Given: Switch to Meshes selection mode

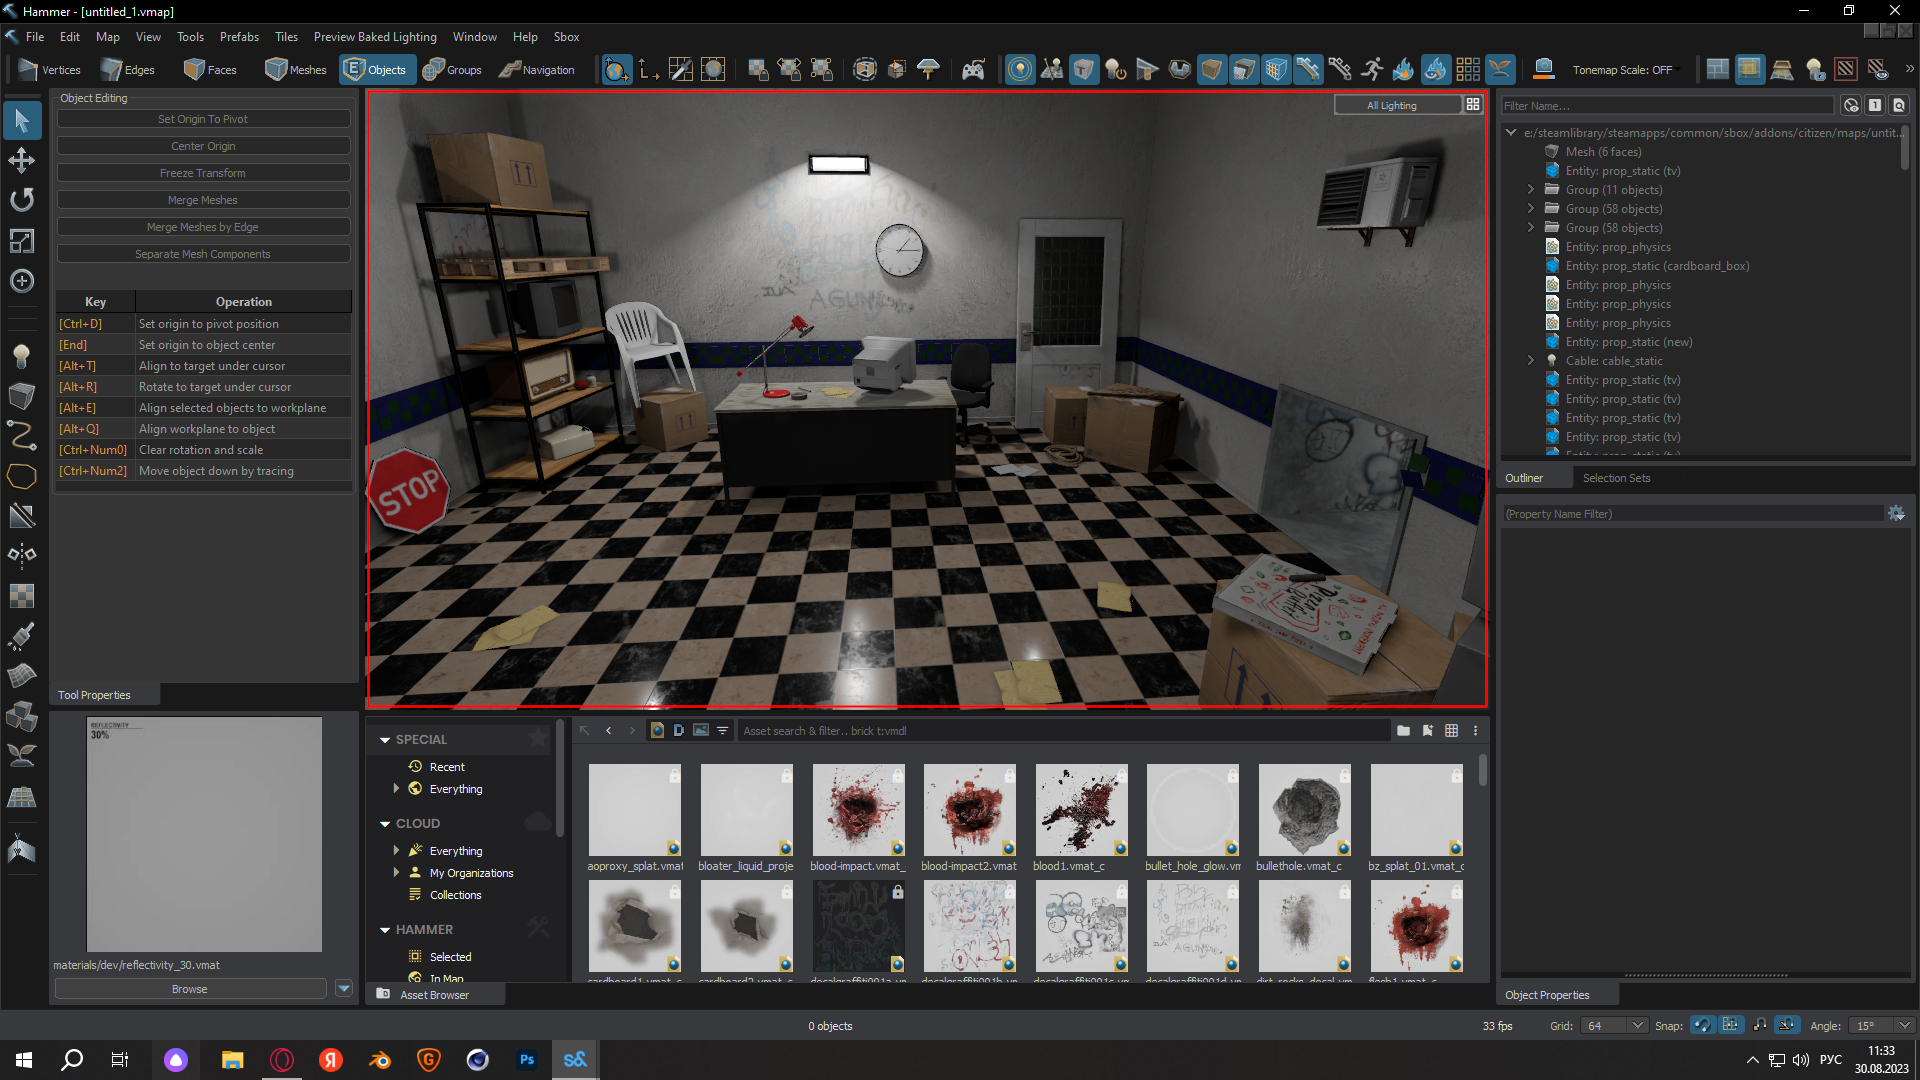Looking at the screenshot, I should (296, 70).
